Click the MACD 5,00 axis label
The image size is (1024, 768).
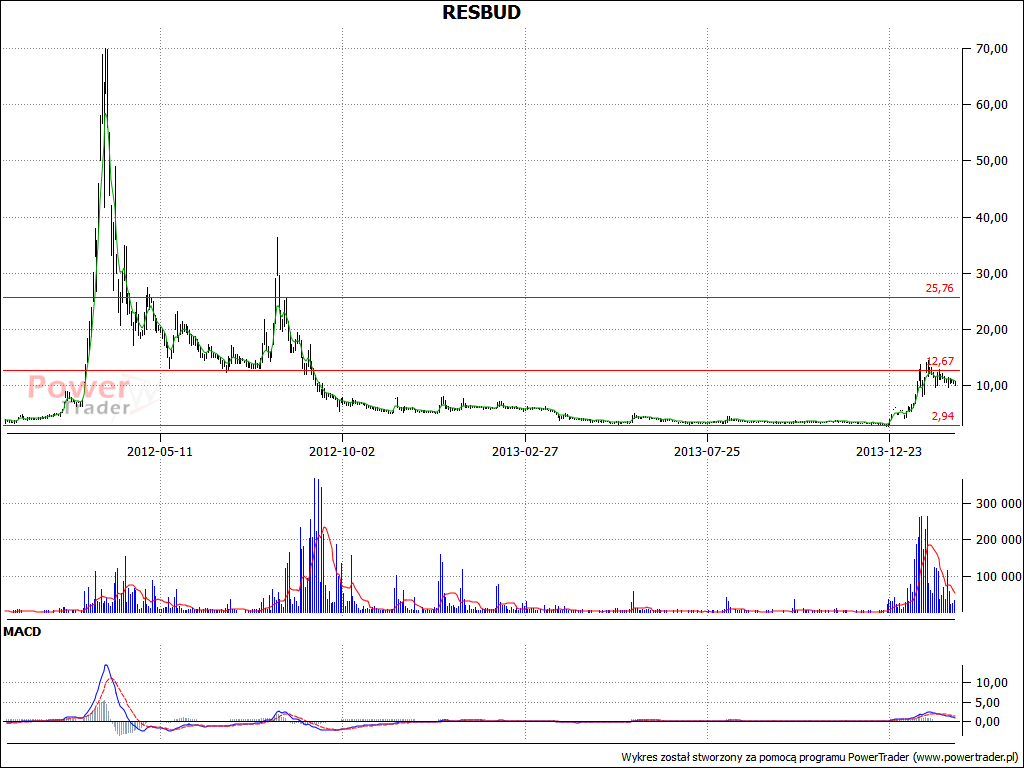click(x=989, y=703)
